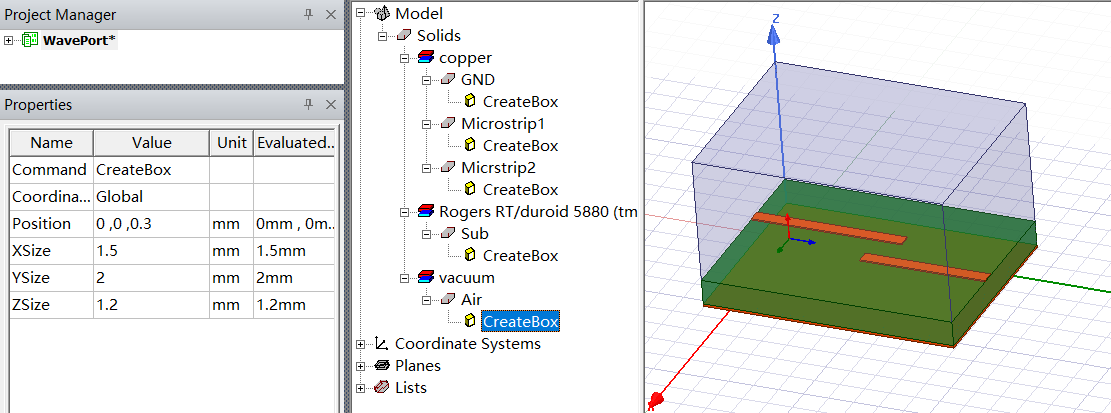The width and height of the screenshot is (1111, 413).
Task: Select CreateBox under Micrstrip2
Action: [x=521, y=189]
